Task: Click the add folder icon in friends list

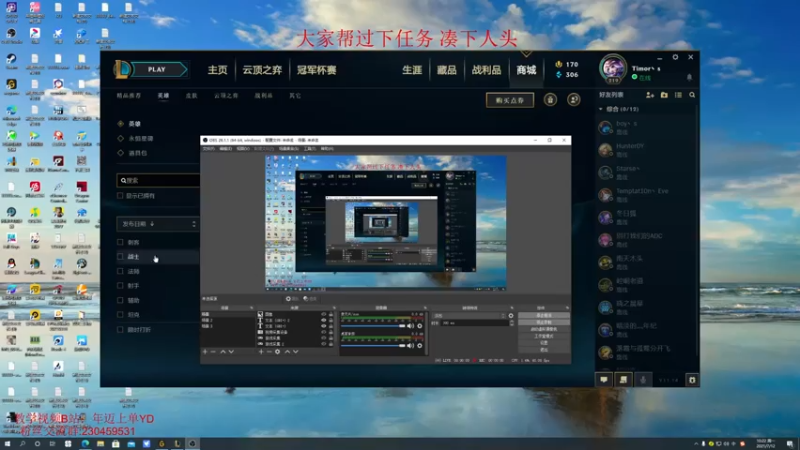Action: pyautogui.click(x=664, y=95)
